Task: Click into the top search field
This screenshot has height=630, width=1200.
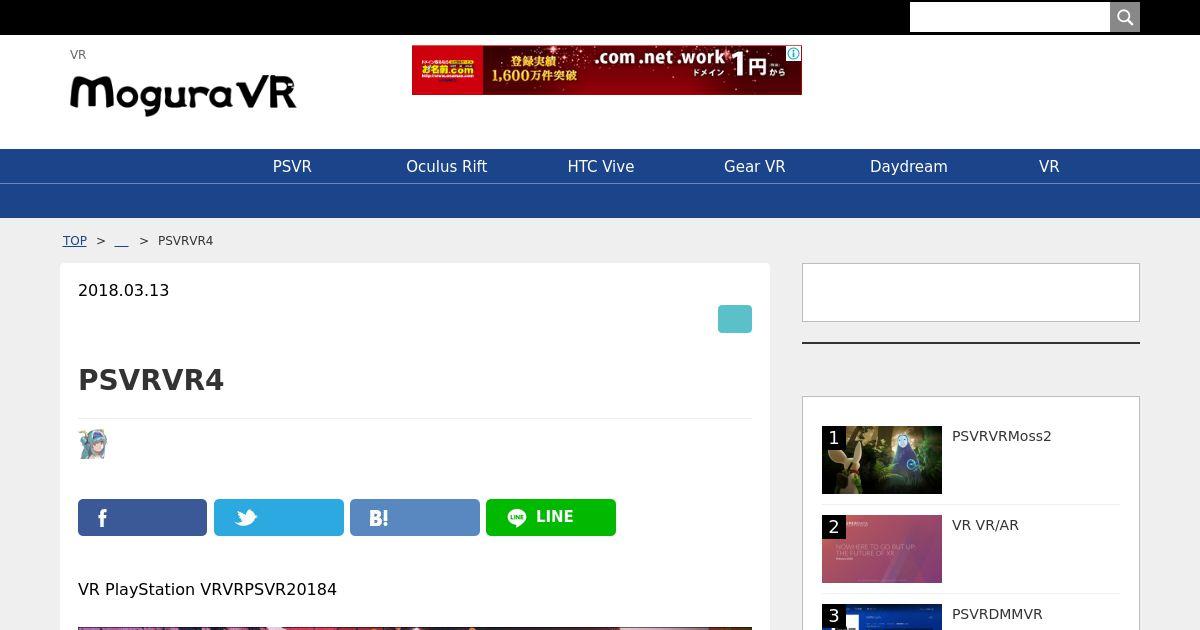Action: pyautogui.click(x=1010, y=17)
